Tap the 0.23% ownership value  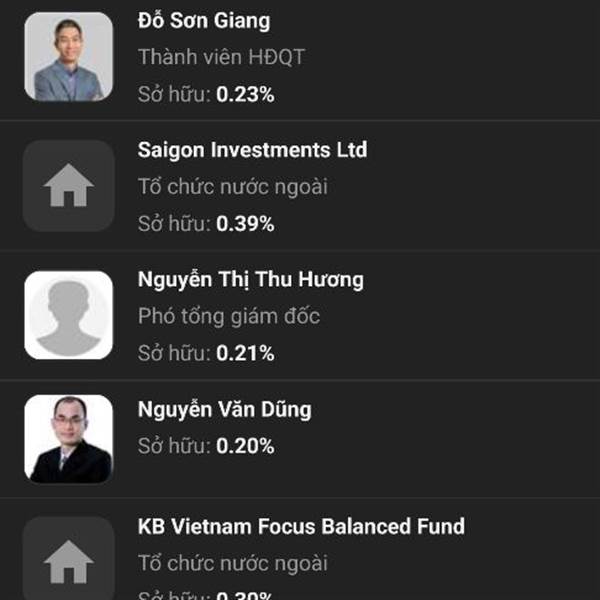(x=245, y=95)
